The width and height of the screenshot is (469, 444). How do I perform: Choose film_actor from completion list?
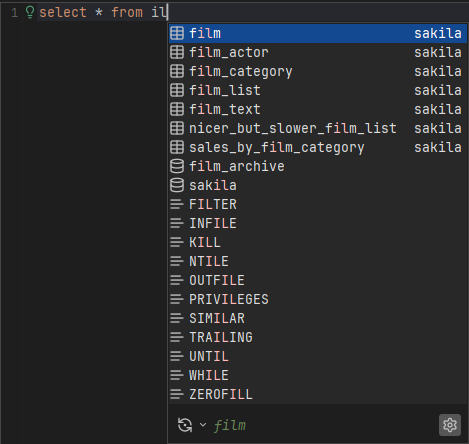[318, 52]
